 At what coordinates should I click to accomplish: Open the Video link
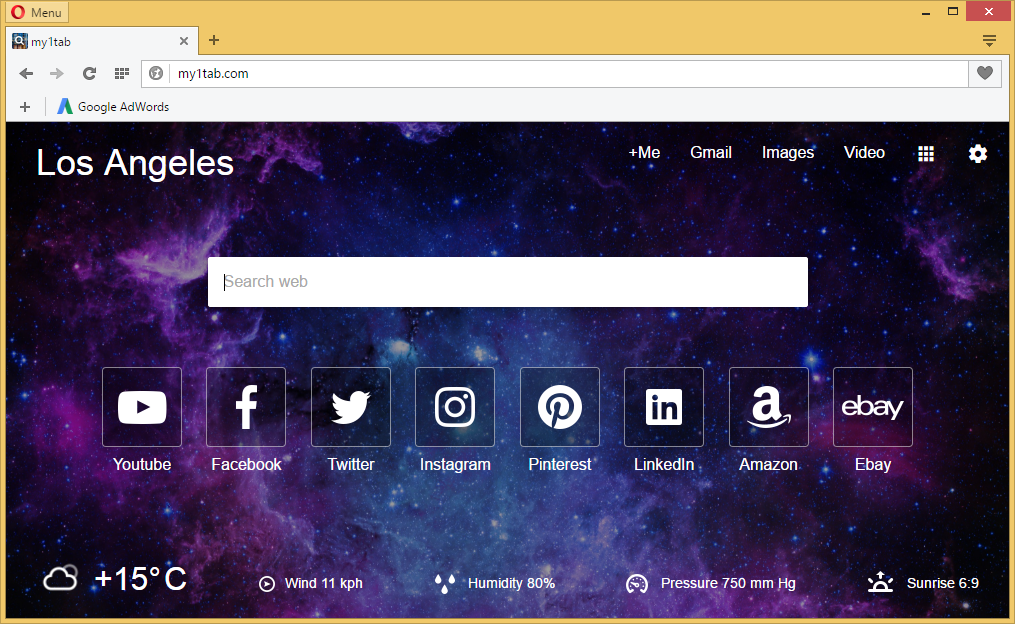[x=864, y=153]
